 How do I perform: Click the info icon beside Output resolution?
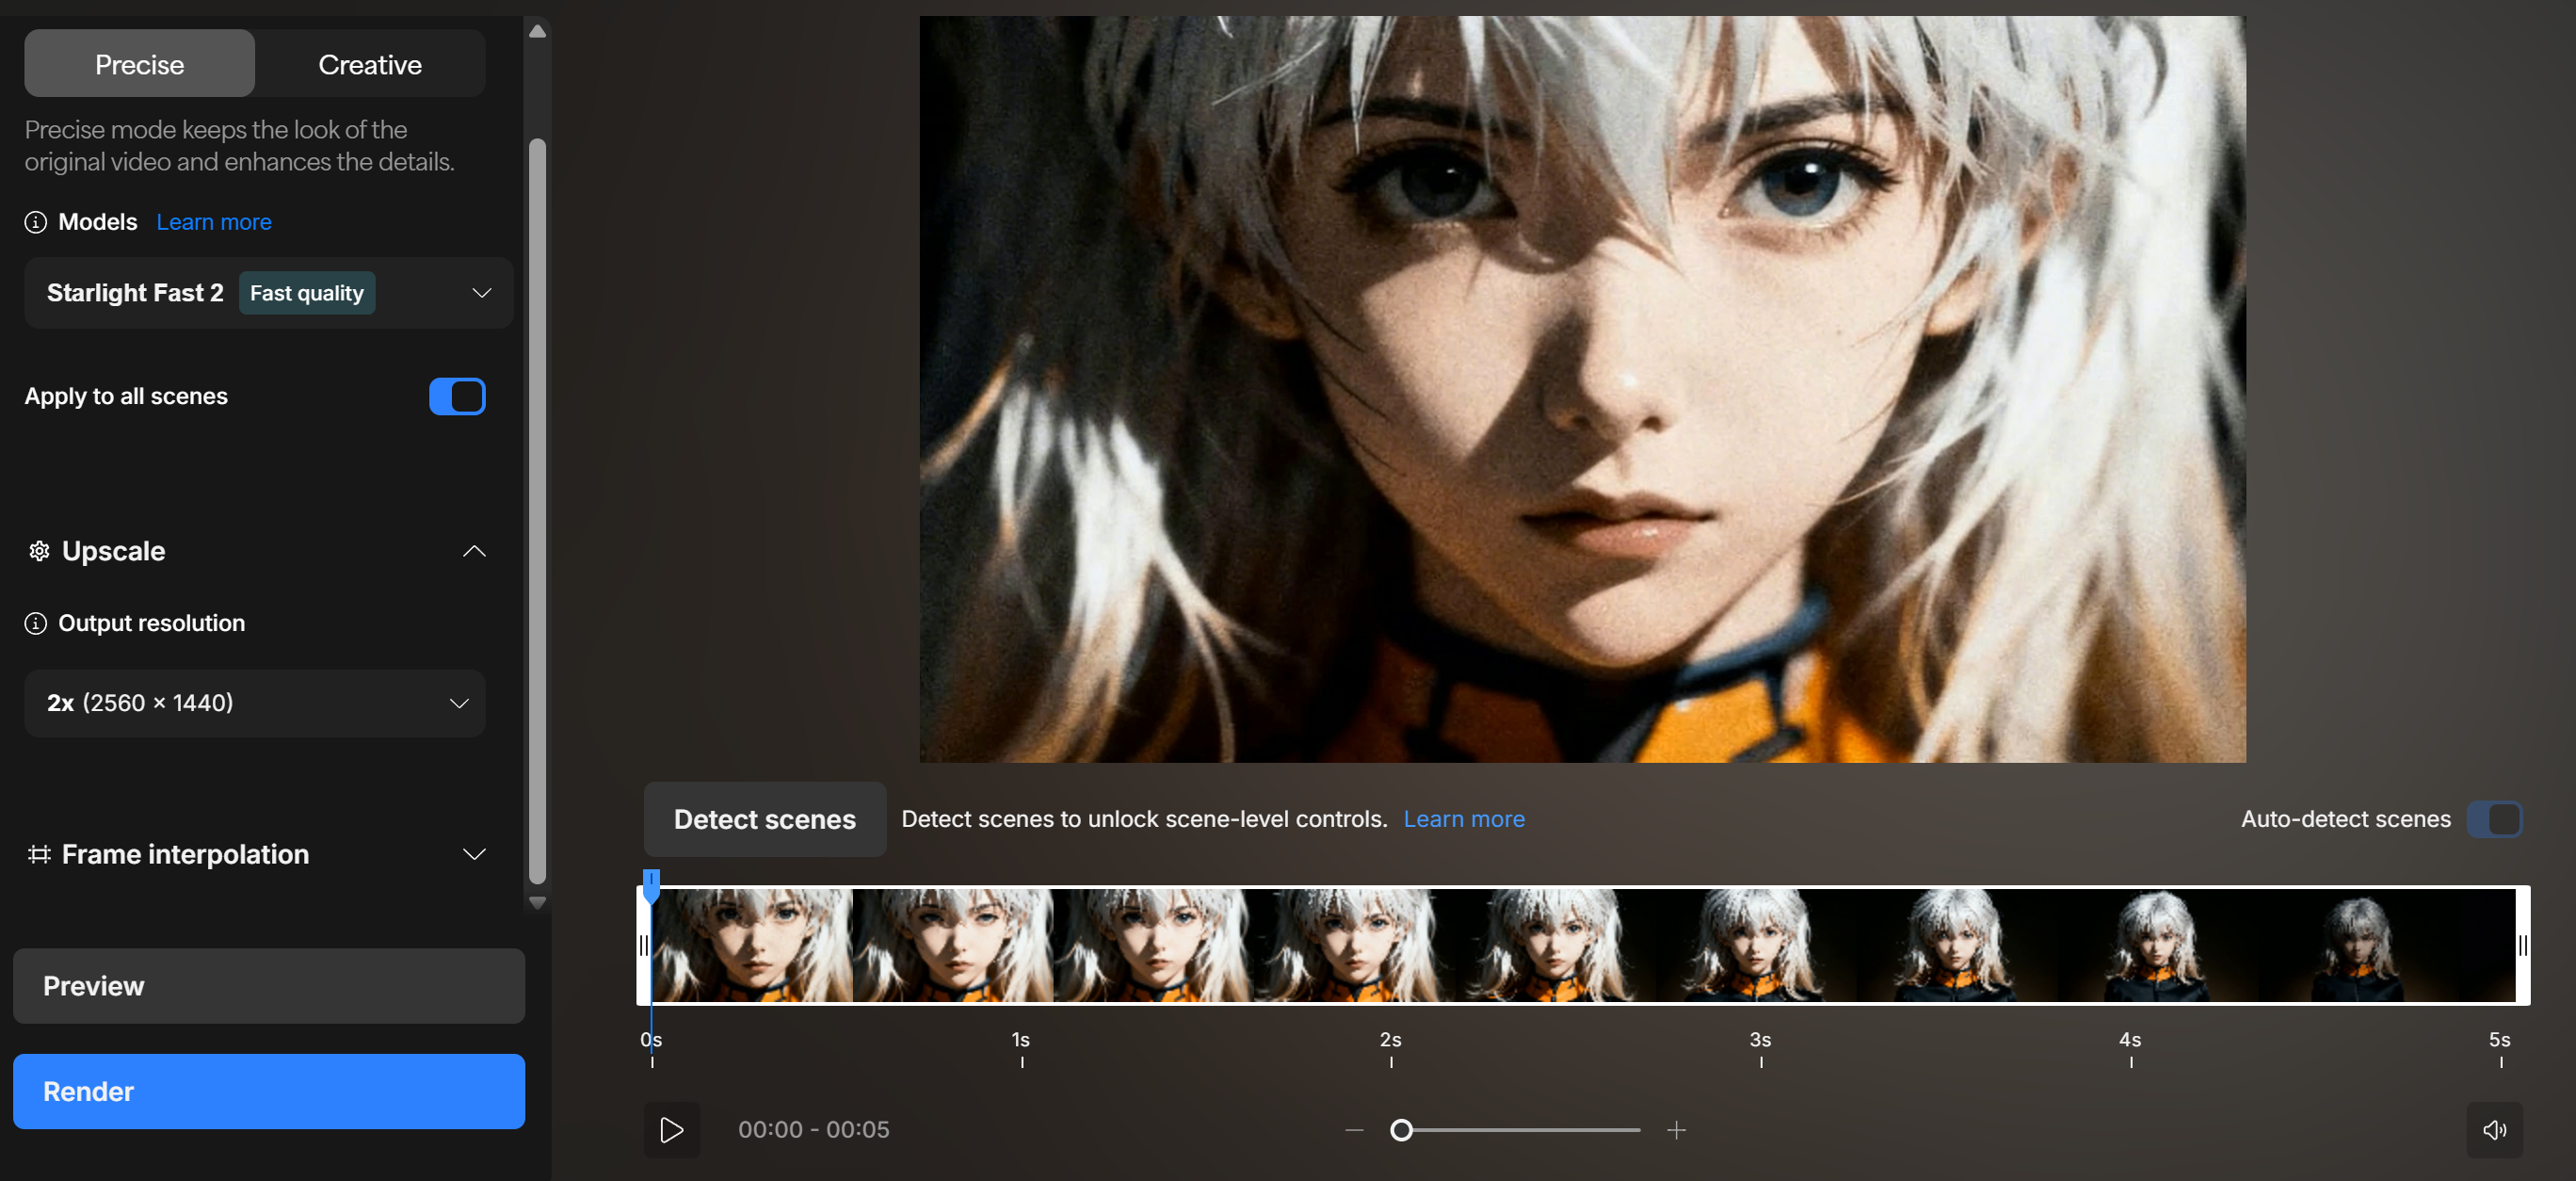36,623
